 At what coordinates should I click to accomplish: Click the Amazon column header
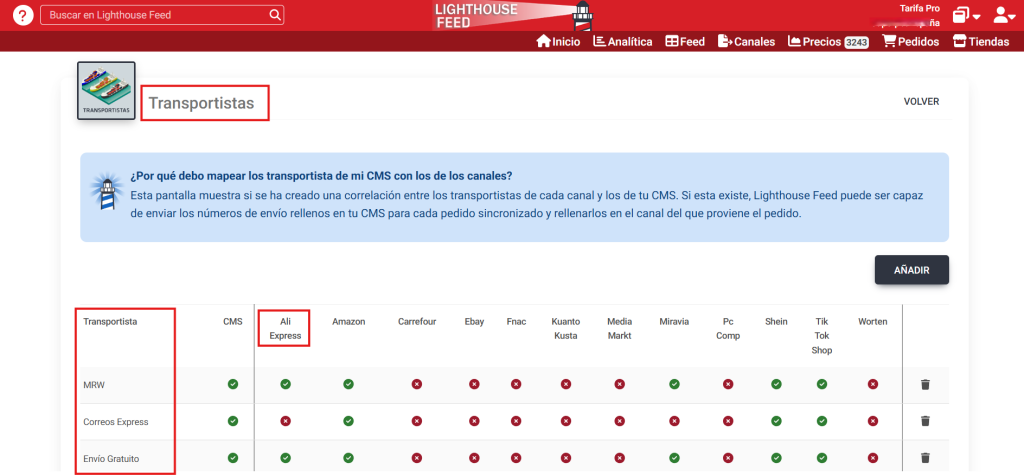point(349,321)
